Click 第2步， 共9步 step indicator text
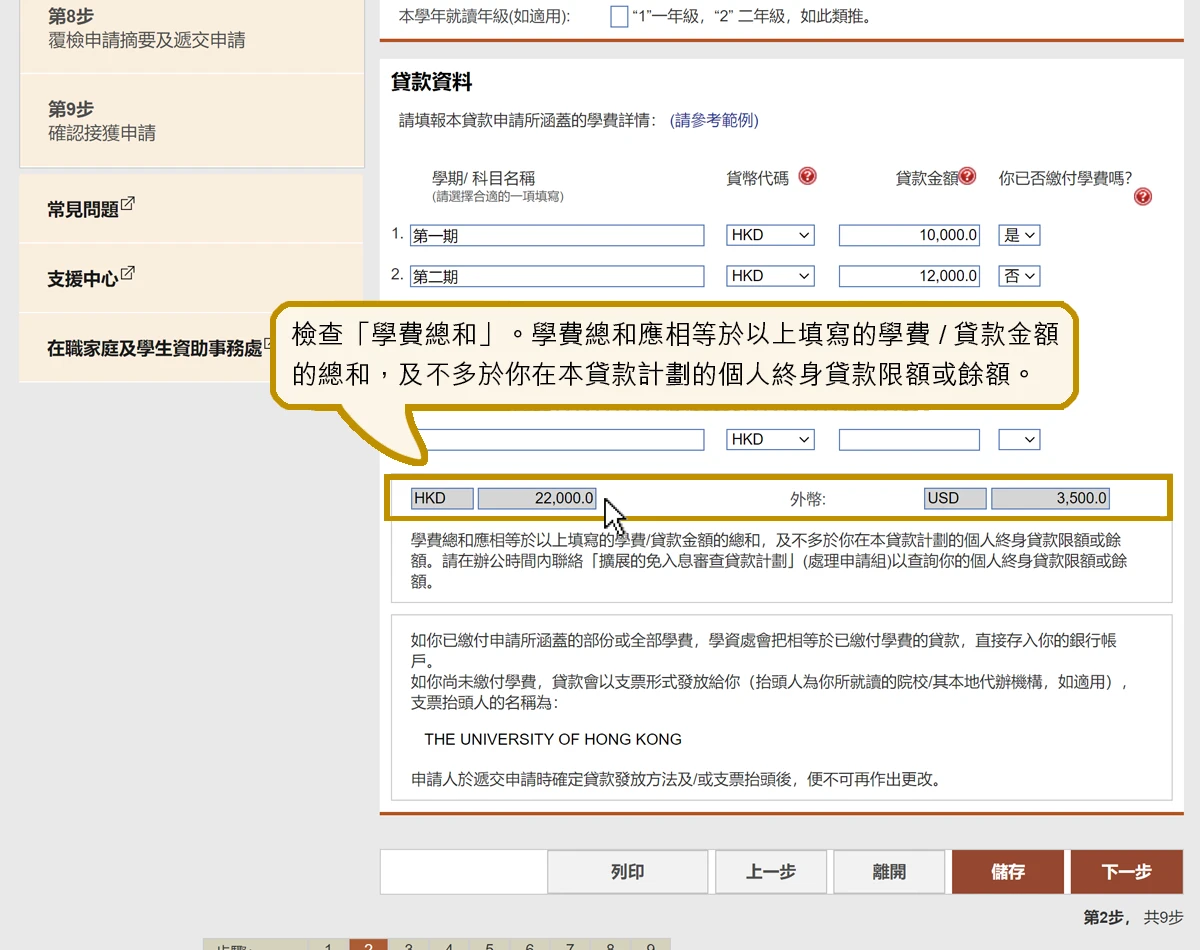Screen dimensions: 1200x950 coord(1133,917)
